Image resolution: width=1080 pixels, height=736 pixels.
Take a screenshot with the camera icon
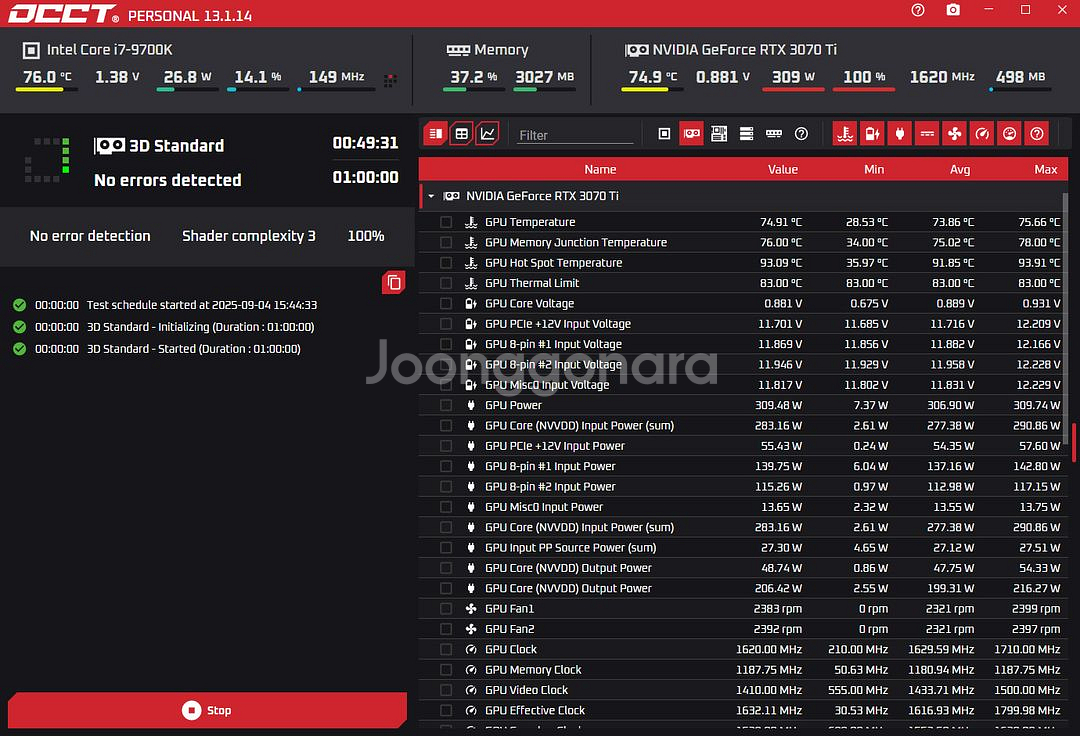pyautogui.click(x=953, y=10)
